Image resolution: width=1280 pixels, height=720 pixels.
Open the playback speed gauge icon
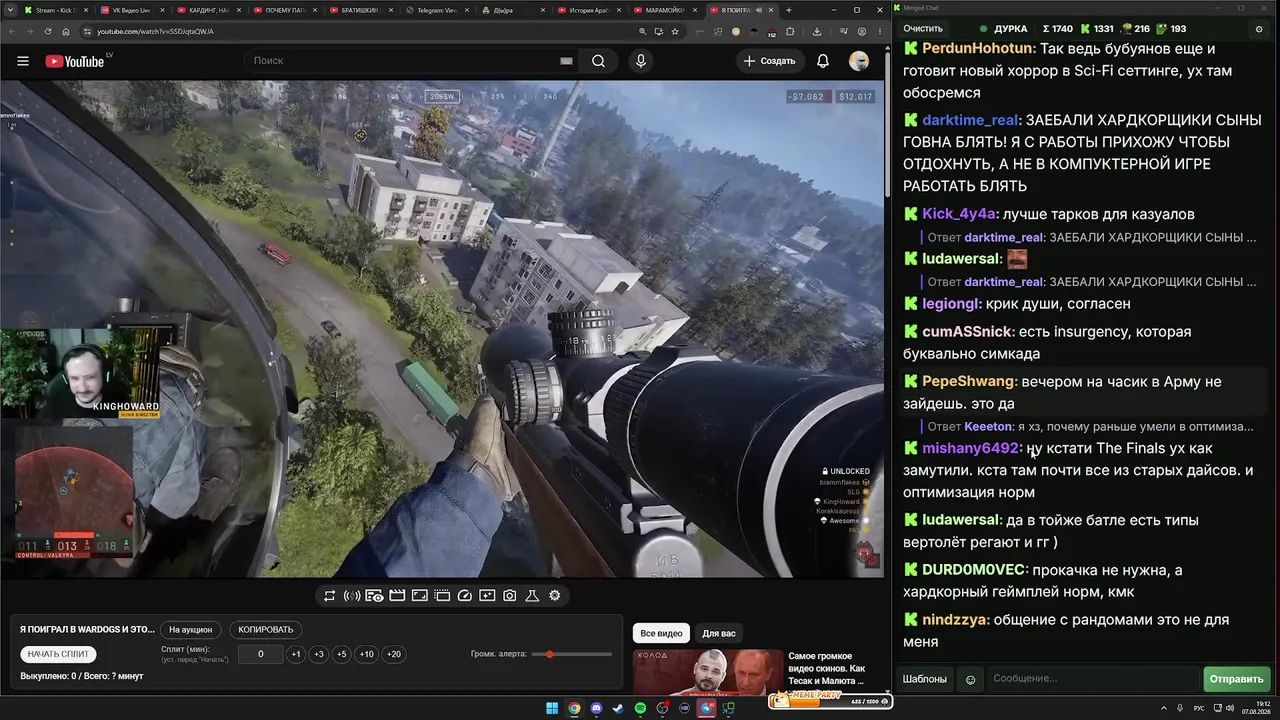tap(464, 596)
